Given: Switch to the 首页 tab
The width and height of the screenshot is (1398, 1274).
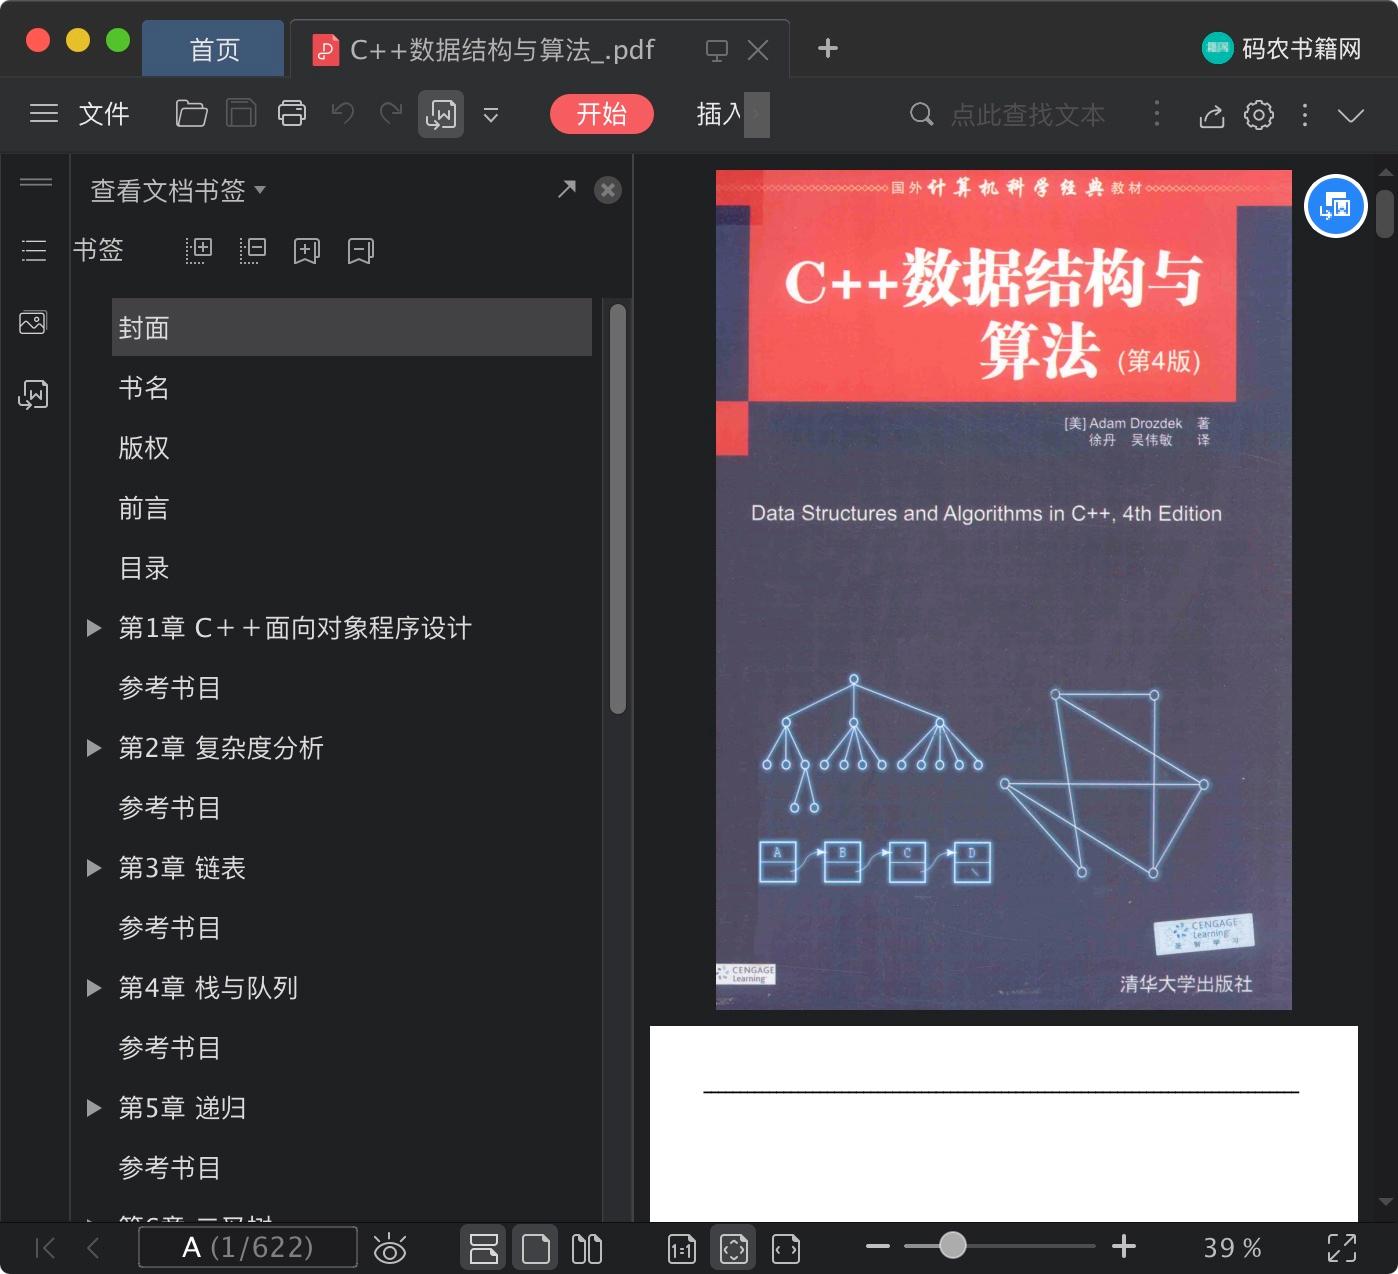Looking at the screenshot, I should [214, 49].
